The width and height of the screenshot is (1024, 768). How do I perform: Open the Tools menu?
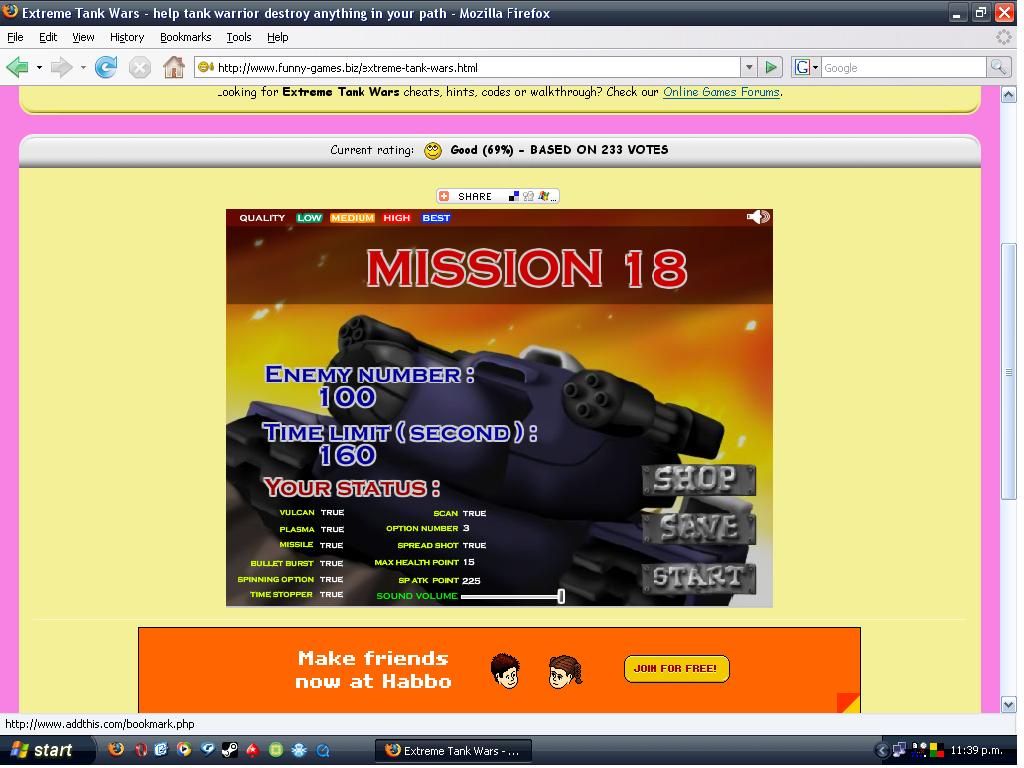pos(238,37)
